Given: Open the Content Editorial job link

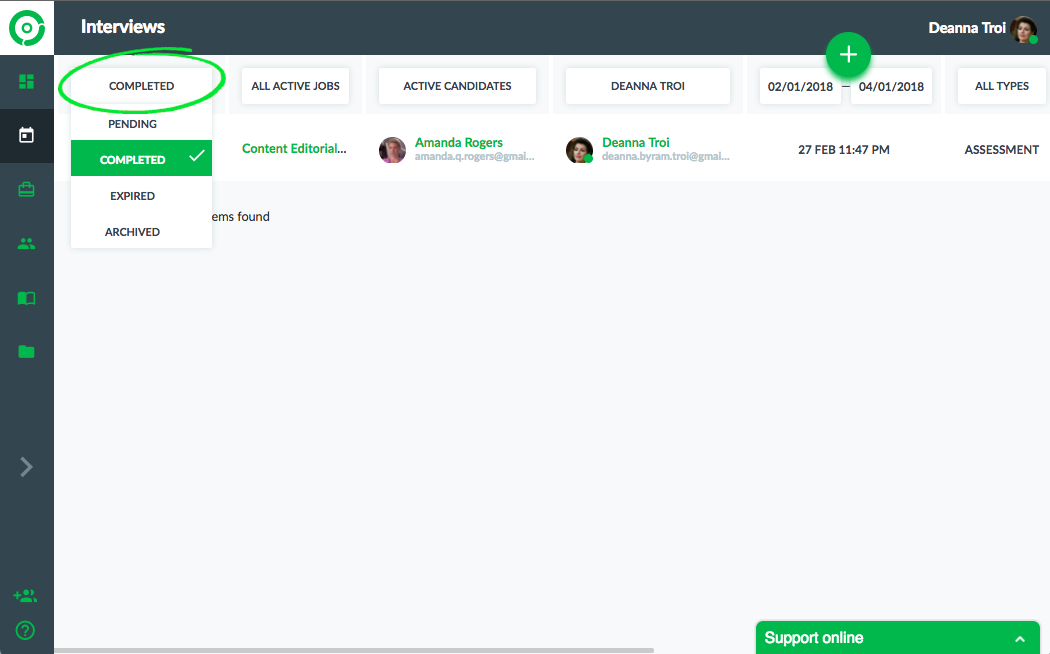Looking at the screenshot, I should 294,149.
